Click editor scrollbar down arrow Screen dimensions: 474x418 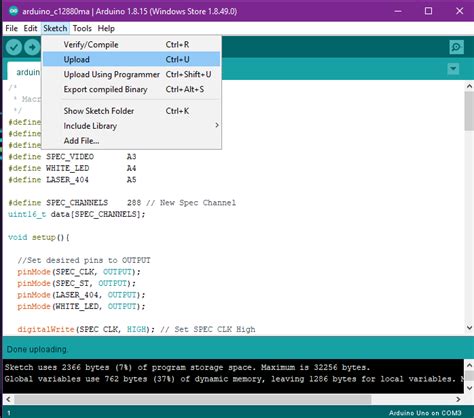click(469, 328)
